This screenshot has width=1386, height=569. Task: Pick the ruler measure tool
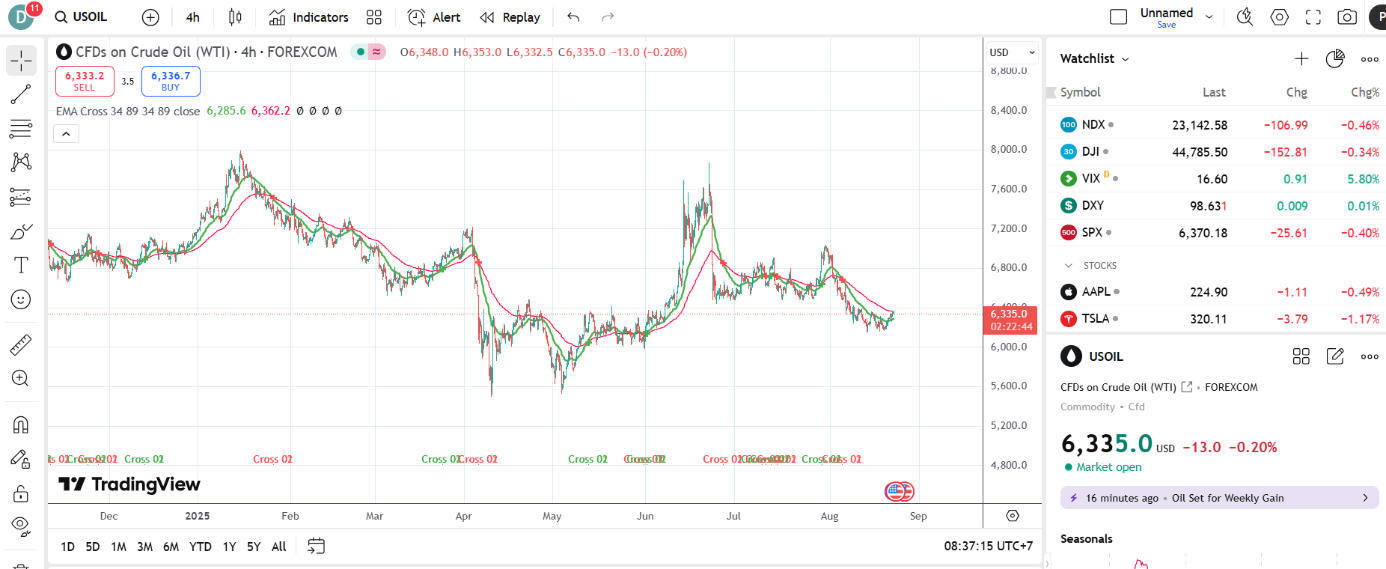(21, 346)
